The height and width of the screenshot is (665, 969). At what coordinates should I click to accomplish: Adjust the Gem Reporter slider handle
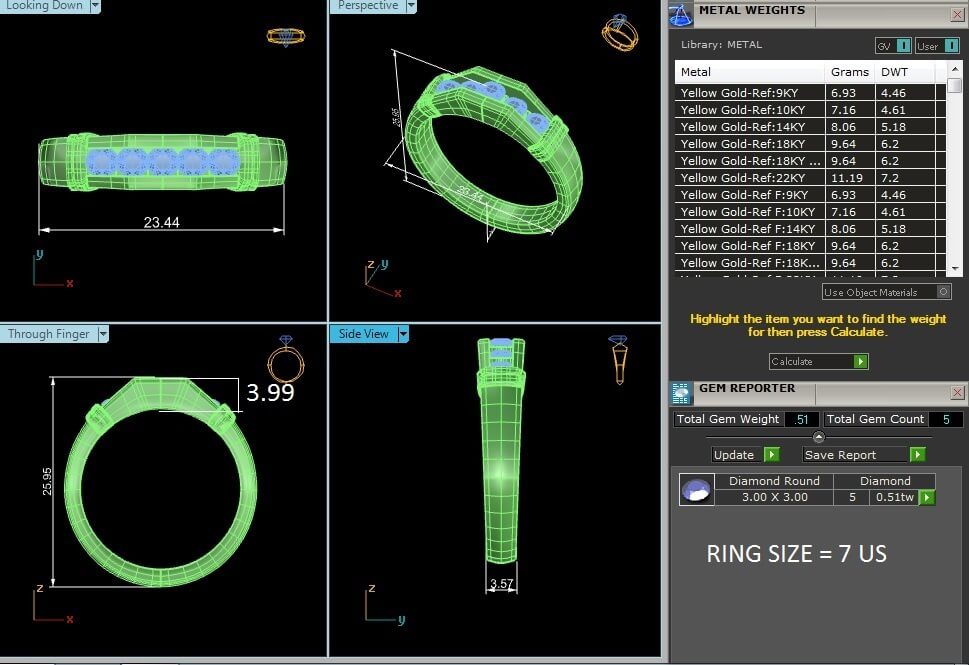tap(819, 437)
